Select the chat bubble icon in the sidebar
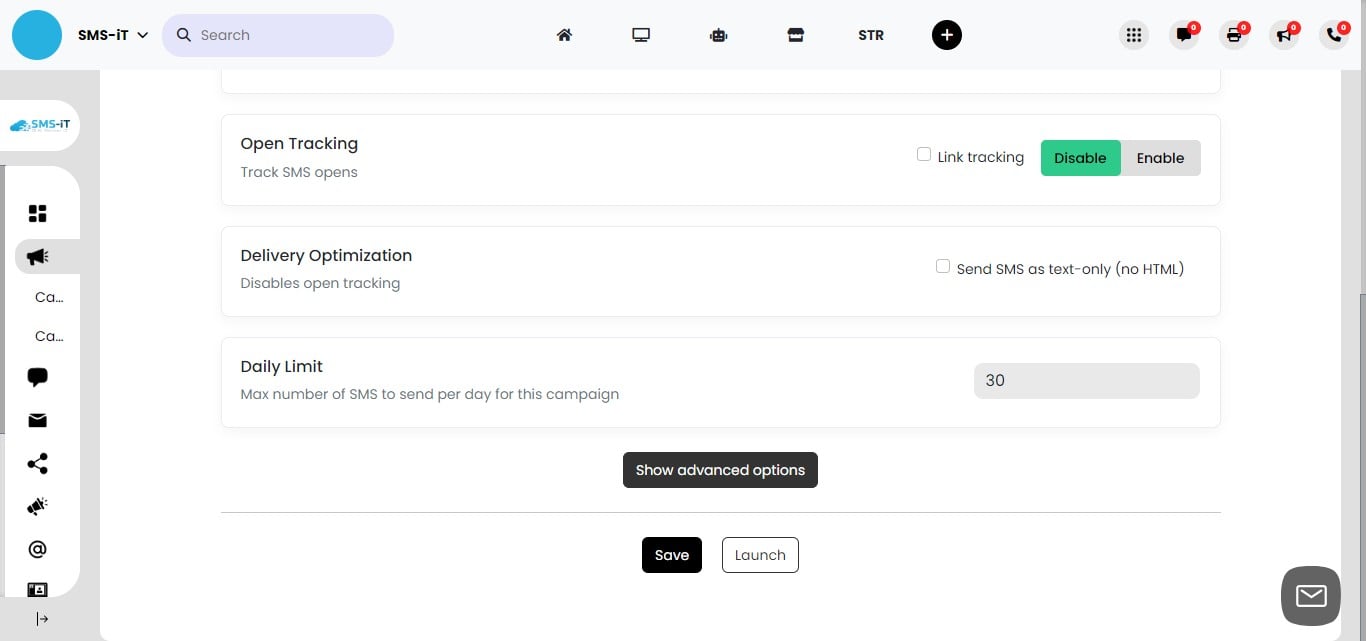Screen dimensions: 1366x641 [x=37, y=377]
